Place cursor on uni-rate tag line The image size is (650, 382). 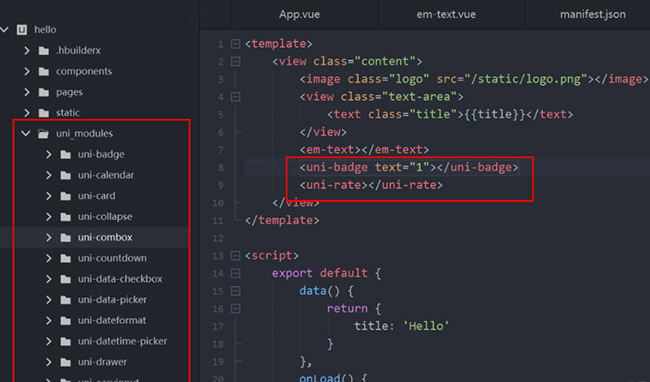pyautogui.click(x=371, y=185)
